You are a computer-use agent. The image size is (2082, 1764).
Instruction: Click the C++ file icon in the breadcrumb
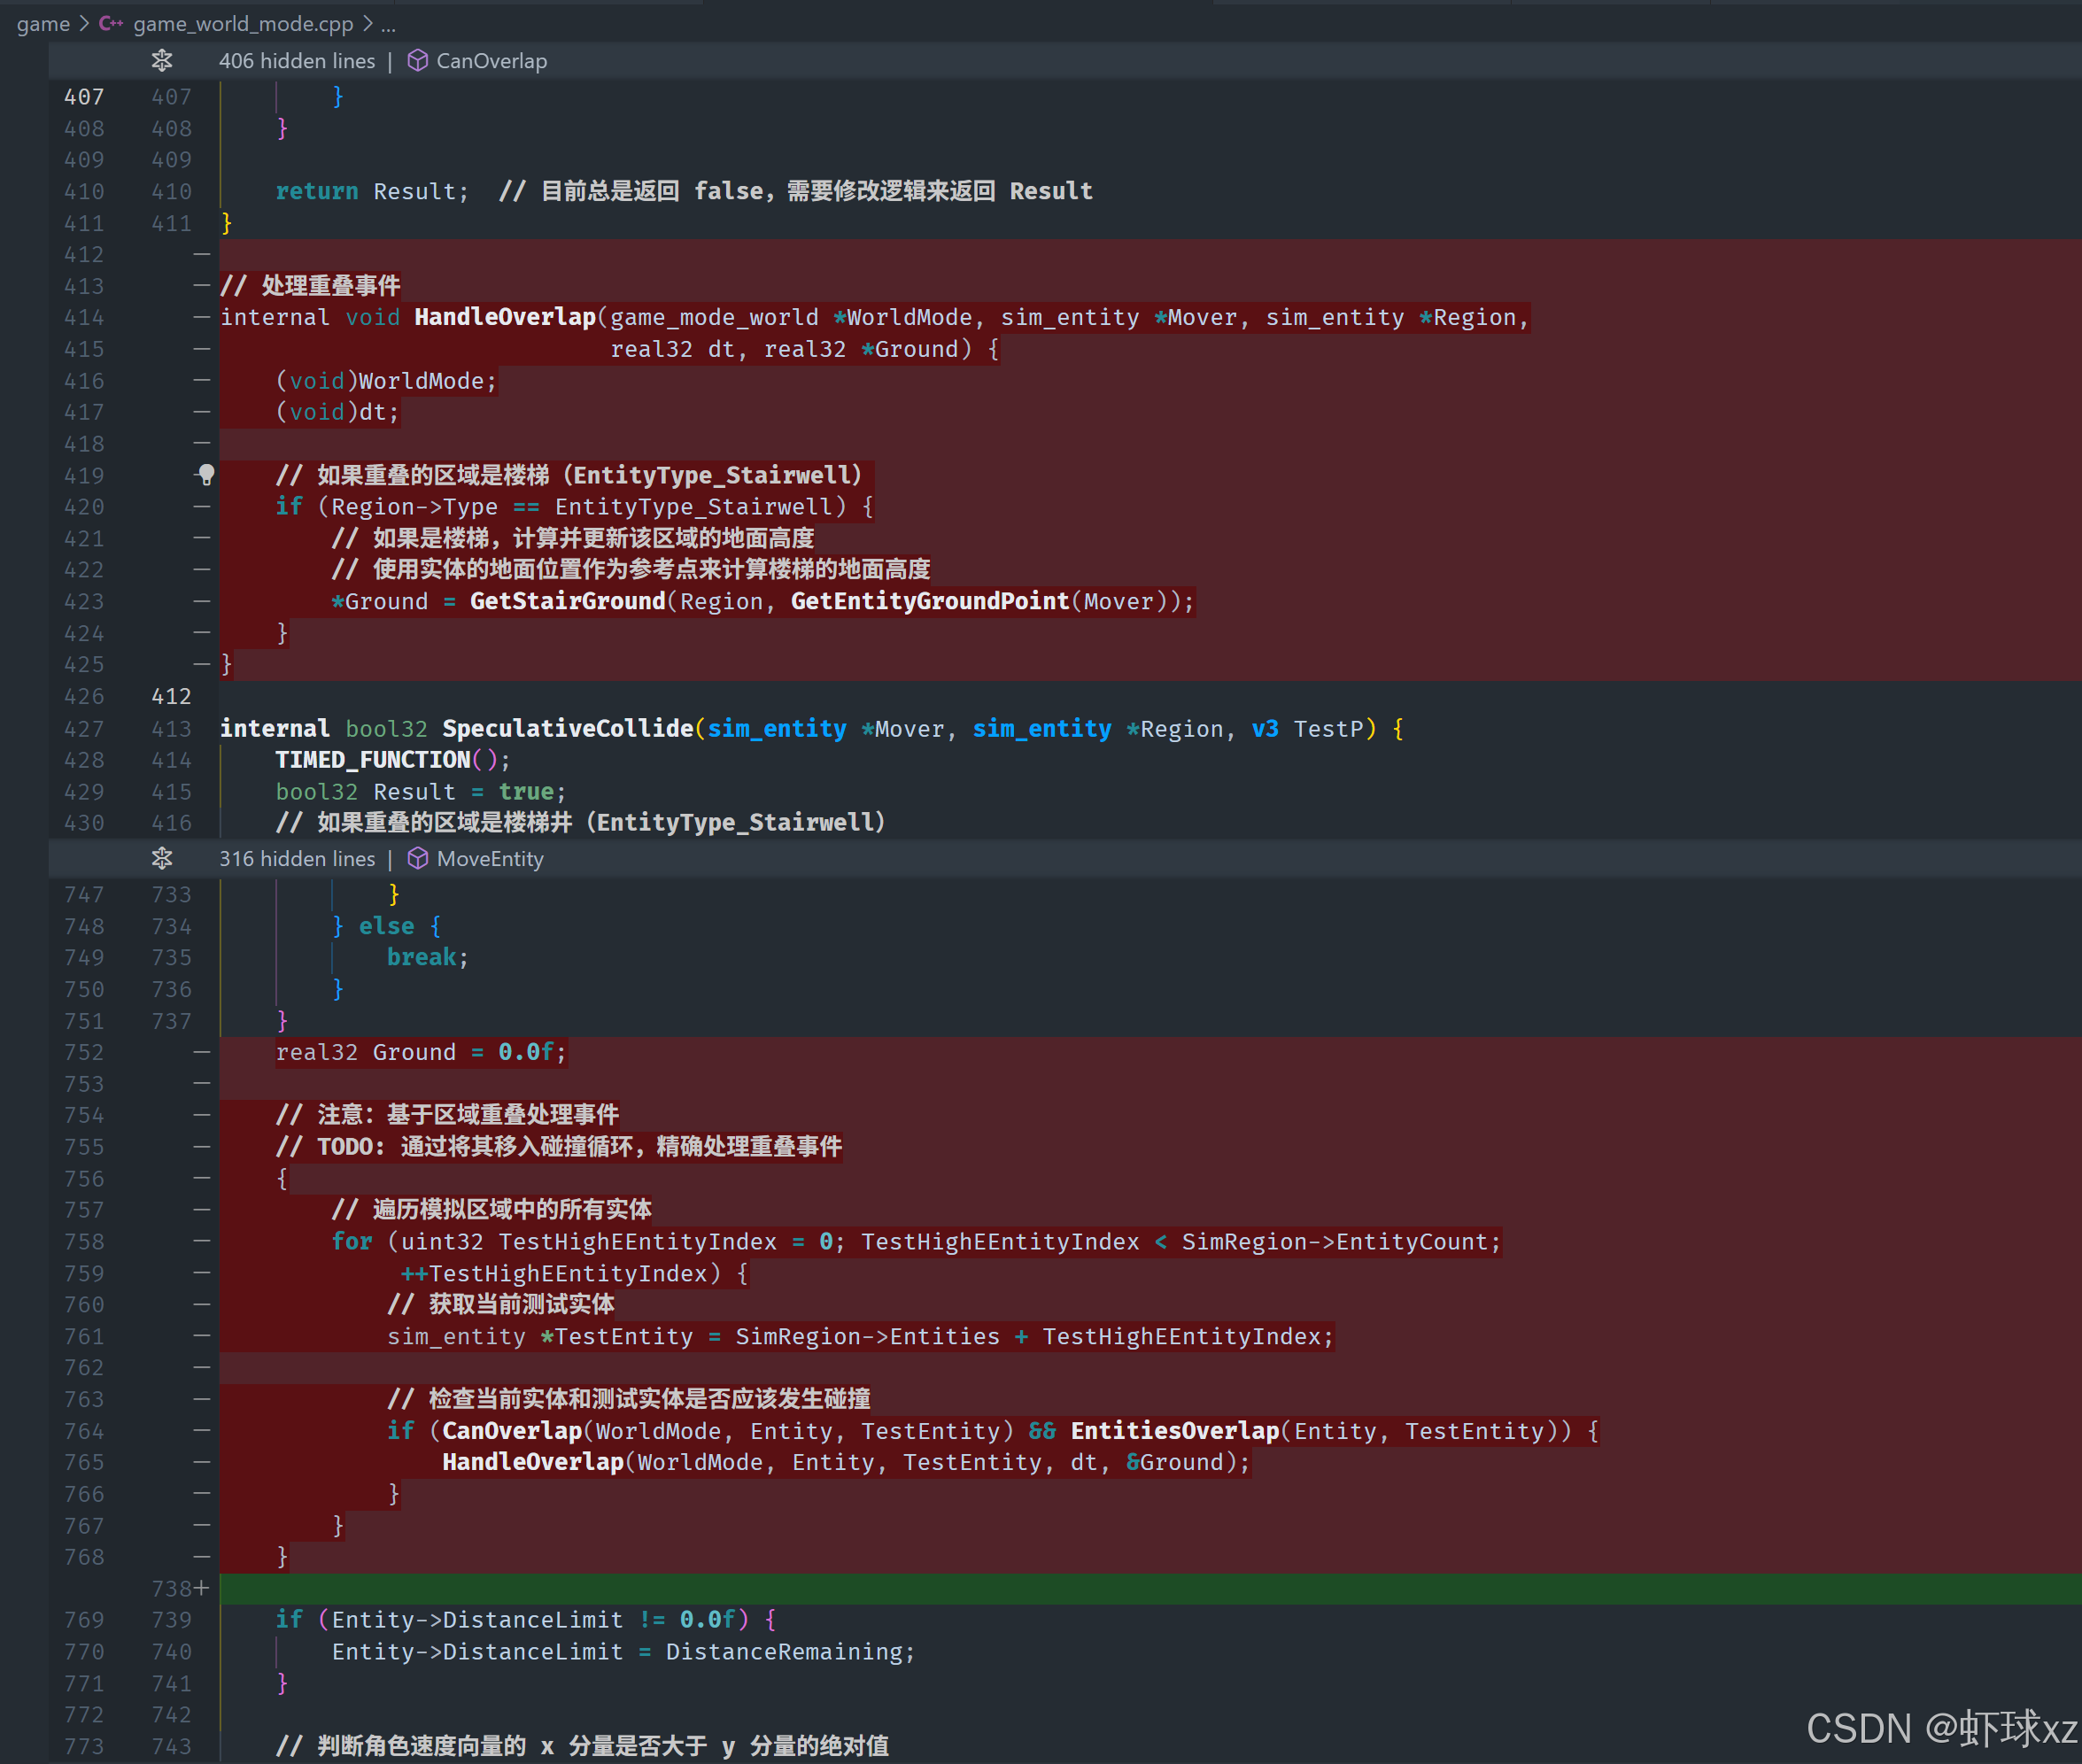click(x=111, y=23)
